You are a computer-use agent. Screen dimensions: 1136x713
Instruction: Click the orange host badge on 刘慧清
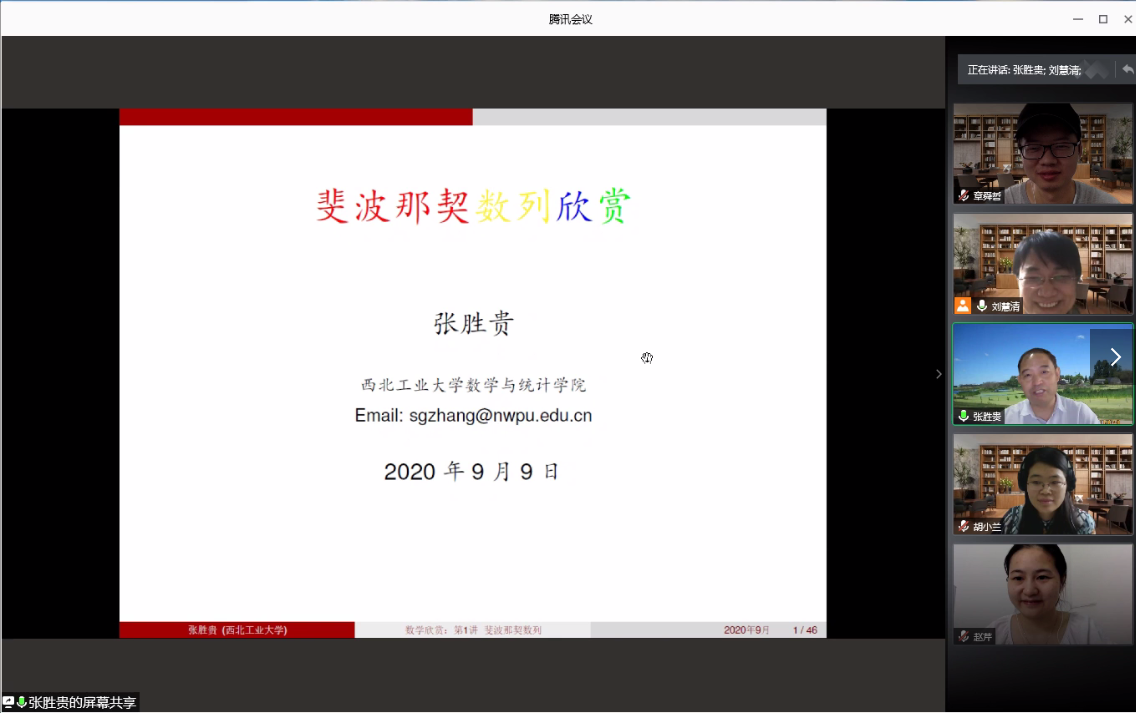[x=963, y=306]
